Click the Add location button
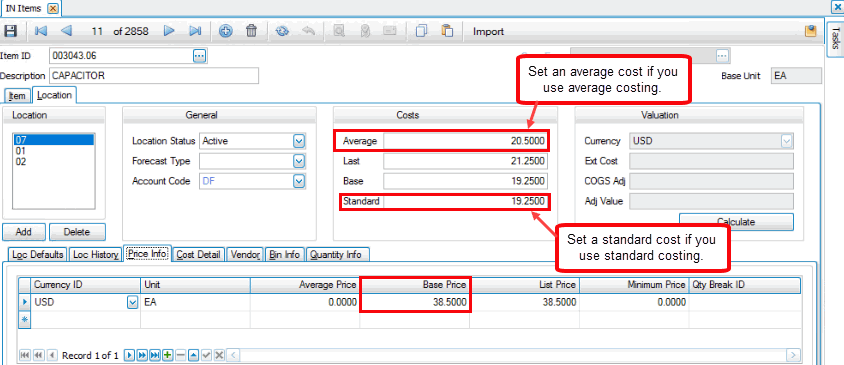Viewport: 844px width, 365px height. coord(24,232)
